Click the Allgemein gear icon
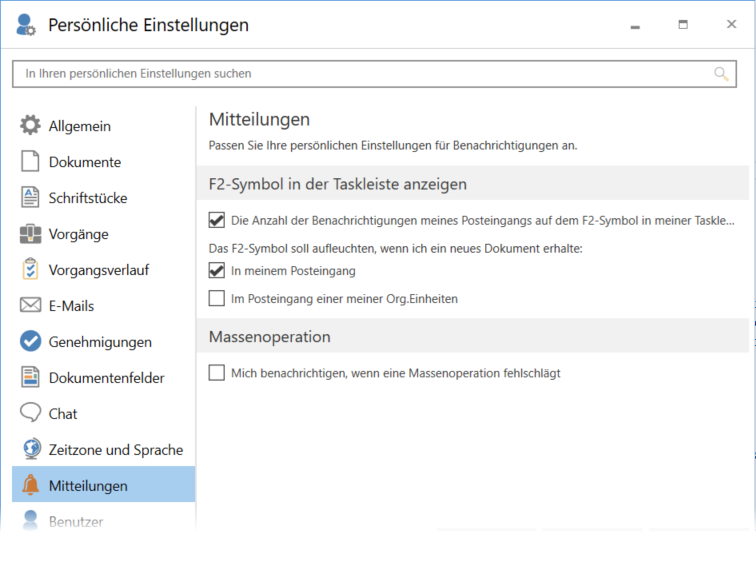The image size is (756, 570). pos(30,125)
